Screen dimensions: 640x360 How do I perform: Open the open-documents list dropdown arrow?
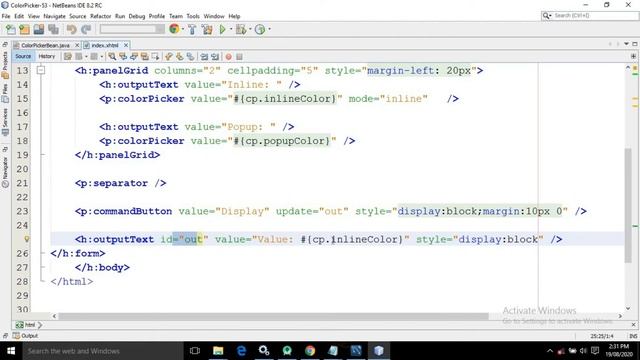pos(626,44)
